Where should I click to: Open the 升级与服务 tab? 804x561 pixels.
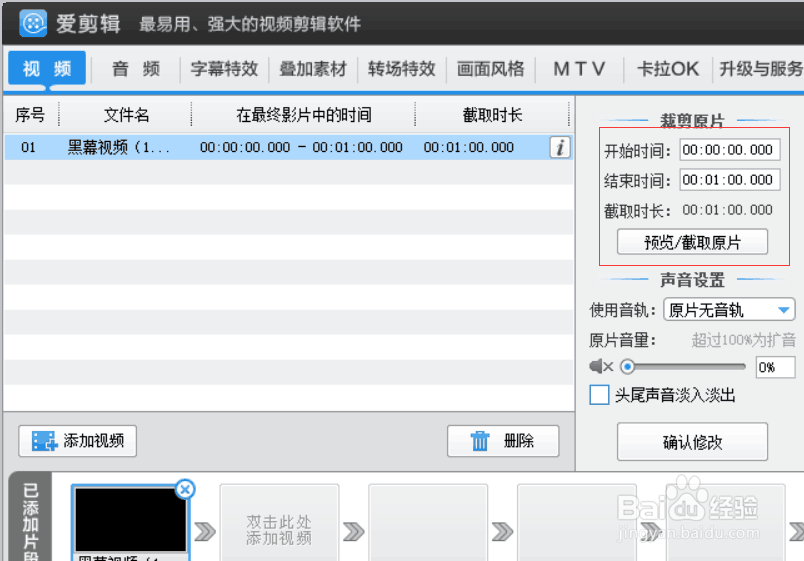coord(760,69)
